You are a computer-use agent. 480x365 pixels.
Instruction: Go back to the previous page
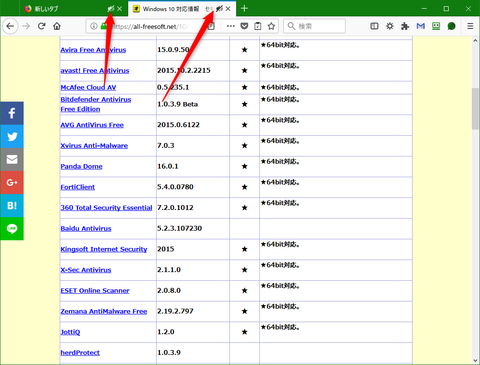[x=10, y=26]
